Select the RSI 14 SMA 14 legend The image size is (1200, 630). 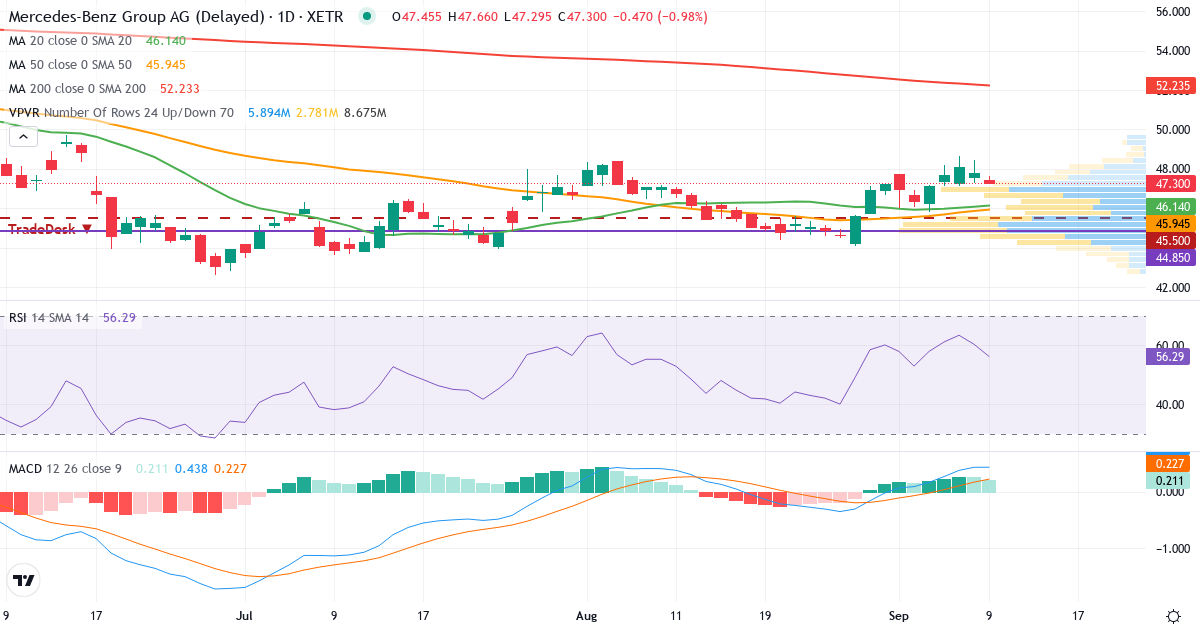49,317
